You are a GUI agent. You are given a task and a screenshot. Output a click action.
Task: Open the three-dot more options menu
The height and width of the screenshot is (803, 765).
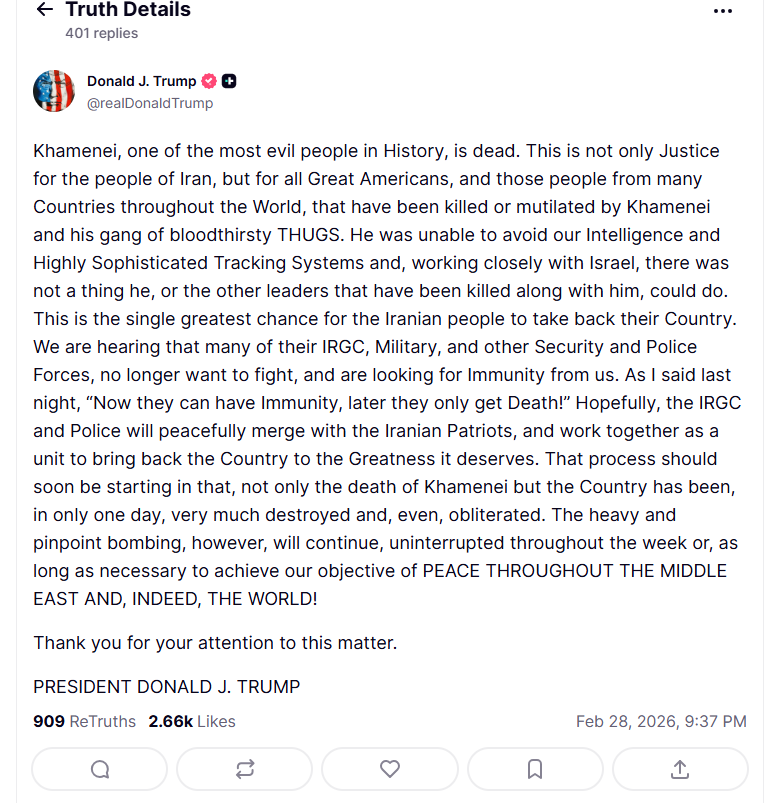723,11
